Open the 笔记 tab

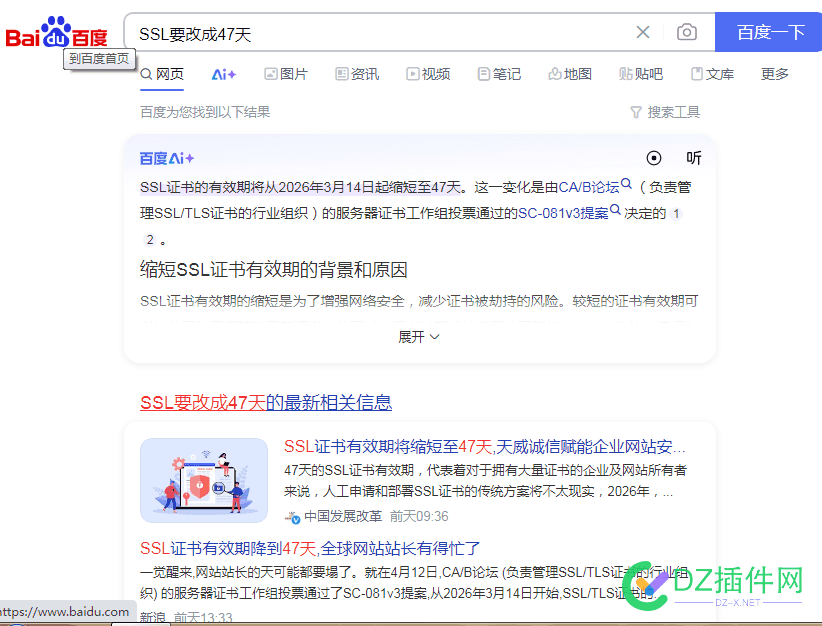tap(499, 74)
